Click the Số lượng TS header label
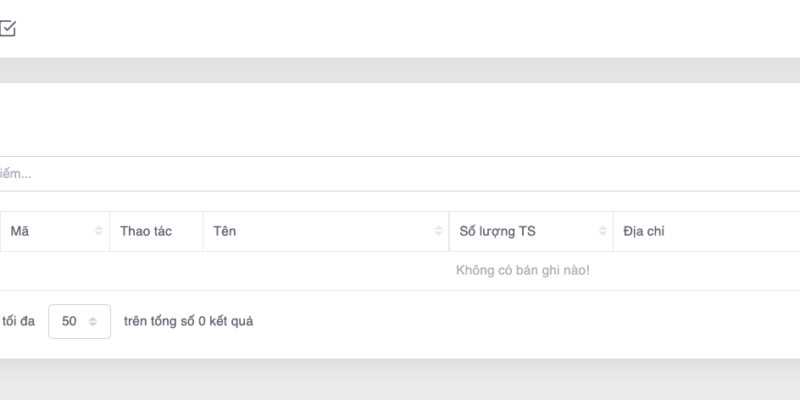The image size is (800, 400). click(497, 231)
